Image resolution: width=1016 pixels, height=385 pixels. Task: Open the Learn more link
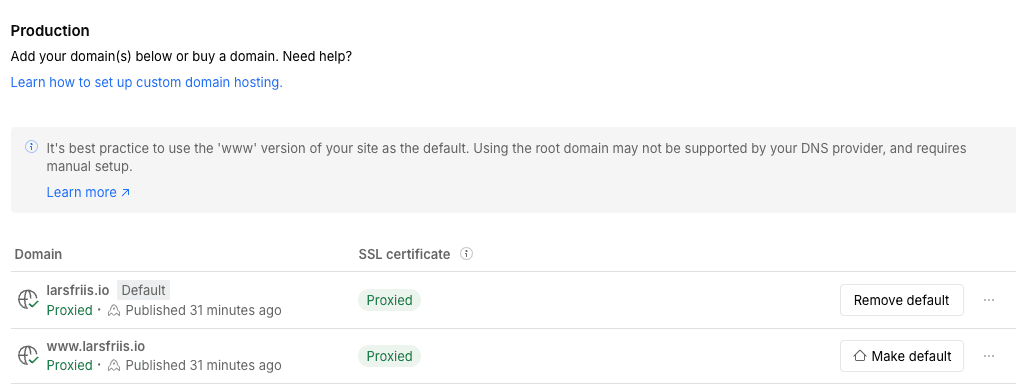(88, 192)
